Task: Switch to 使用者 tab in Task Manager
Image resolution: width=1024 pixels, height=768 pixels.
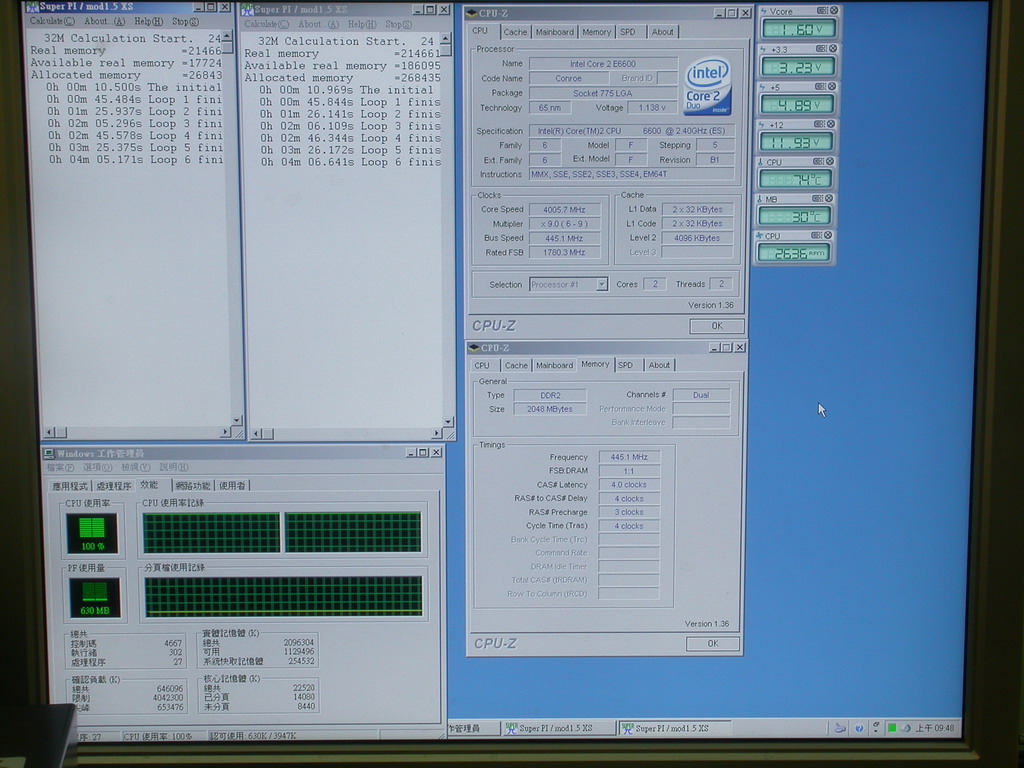Action: 232,485
